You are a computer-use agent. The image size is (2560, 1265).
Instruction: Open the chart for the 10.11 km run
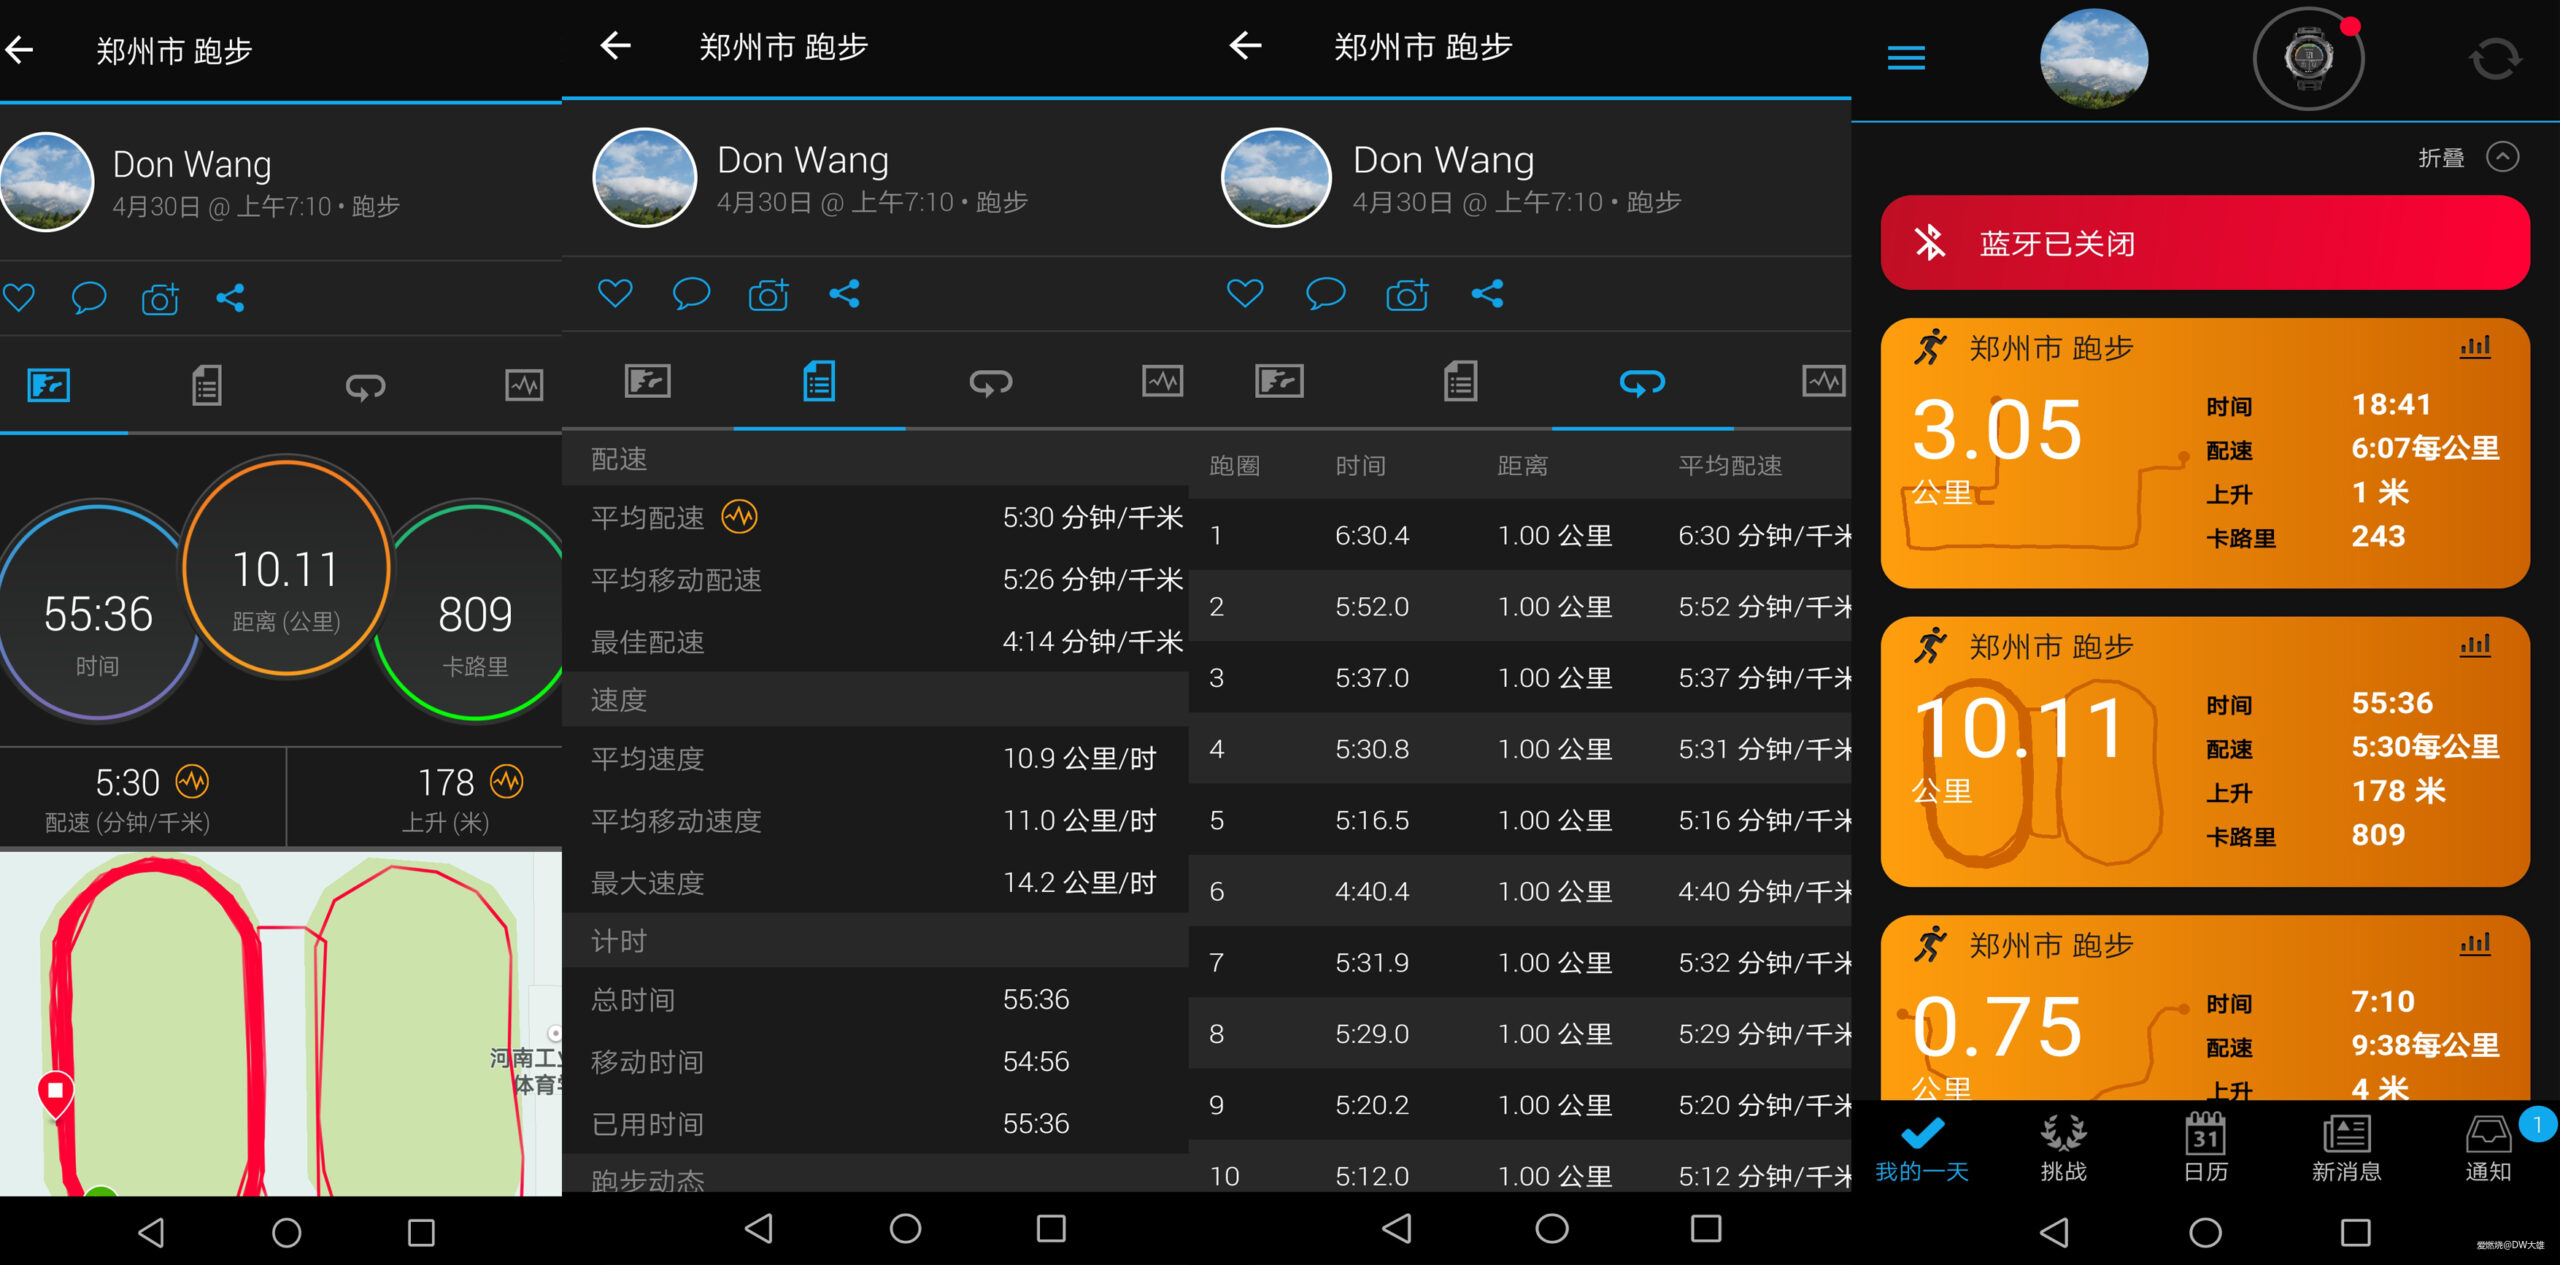coord(2474,645)
